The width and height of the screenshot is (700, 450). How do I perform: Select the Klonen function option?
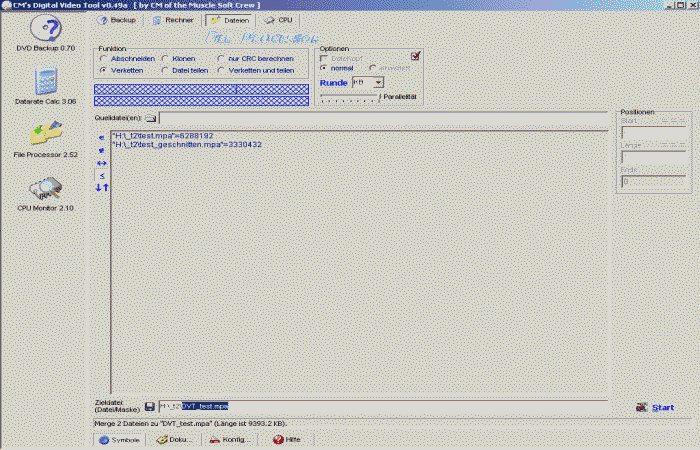[165, 59]
